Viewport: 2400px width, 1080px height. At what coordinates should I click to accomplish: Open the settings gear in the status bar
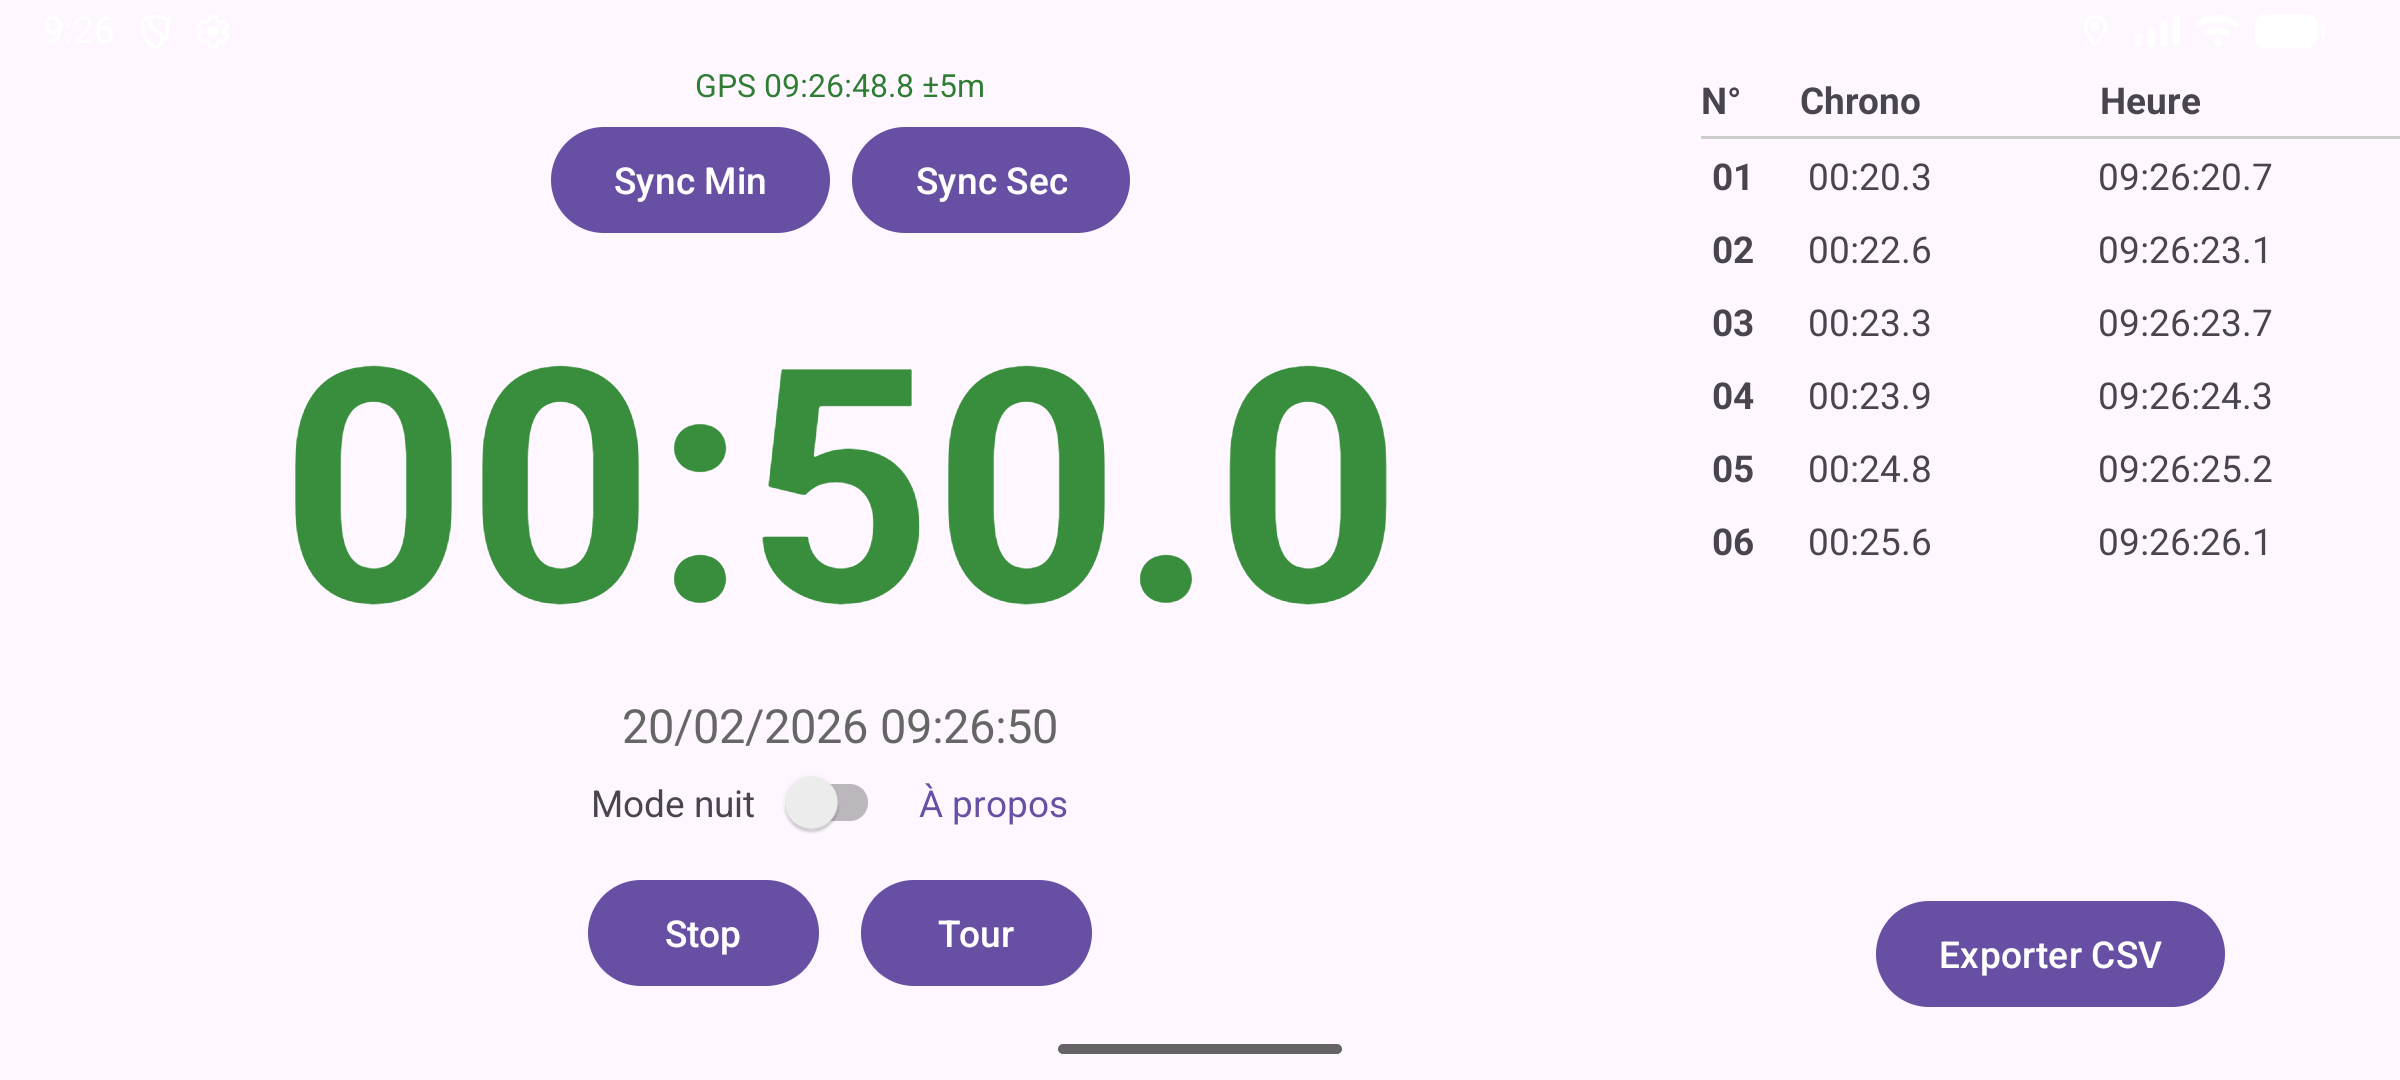[x=212, y=30]
